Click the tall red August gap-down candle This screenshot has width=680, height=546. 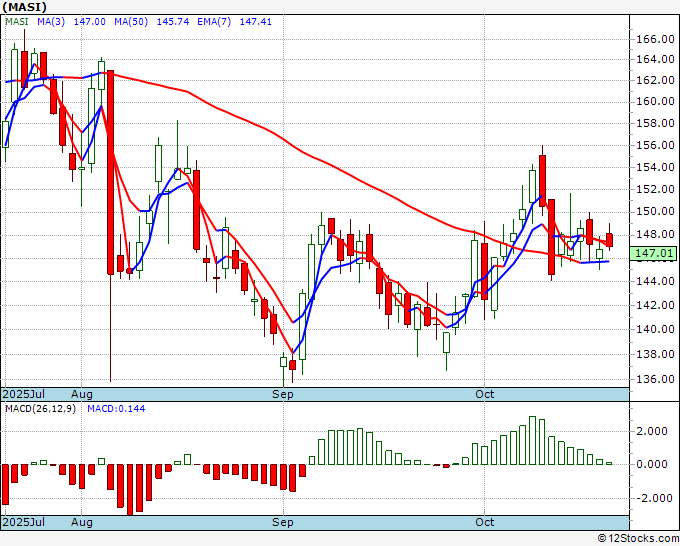111,172
